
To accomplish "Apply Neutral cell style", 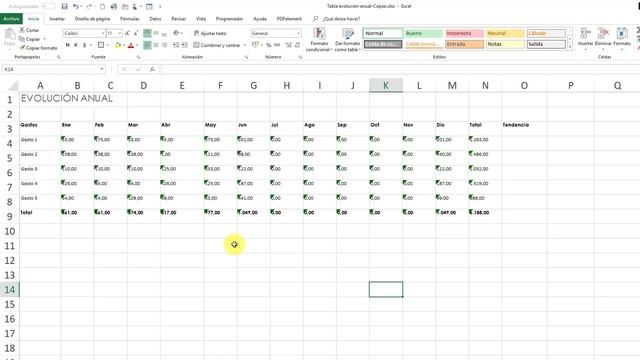I will point(505,33).
